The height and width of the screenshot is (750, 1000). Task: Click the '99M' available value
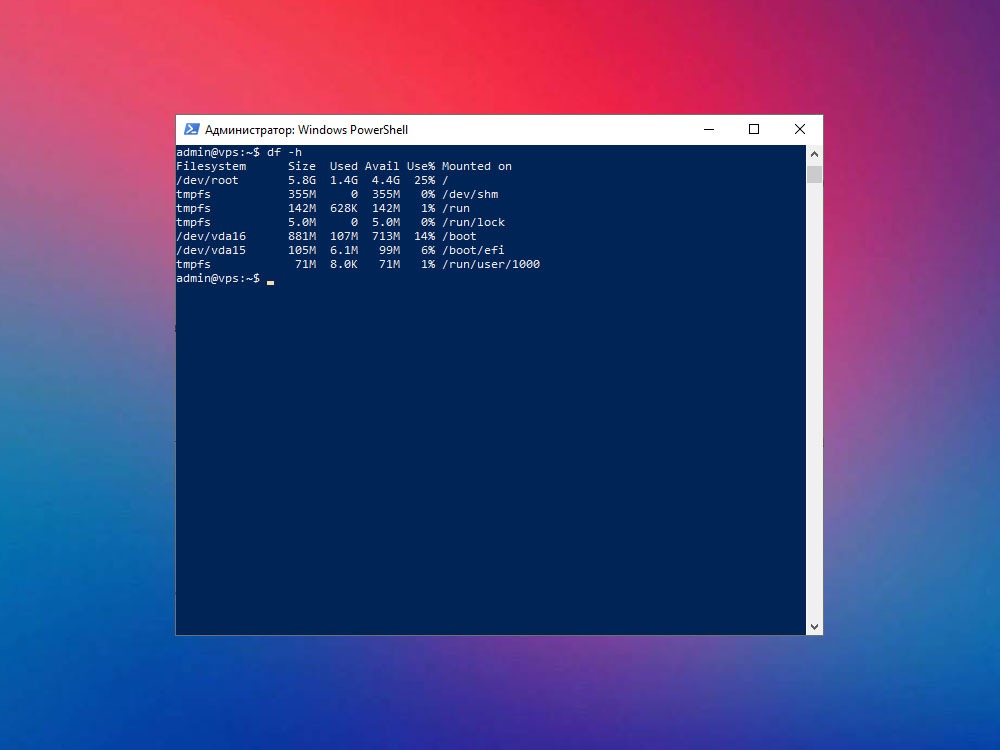(x=389, y=251)
